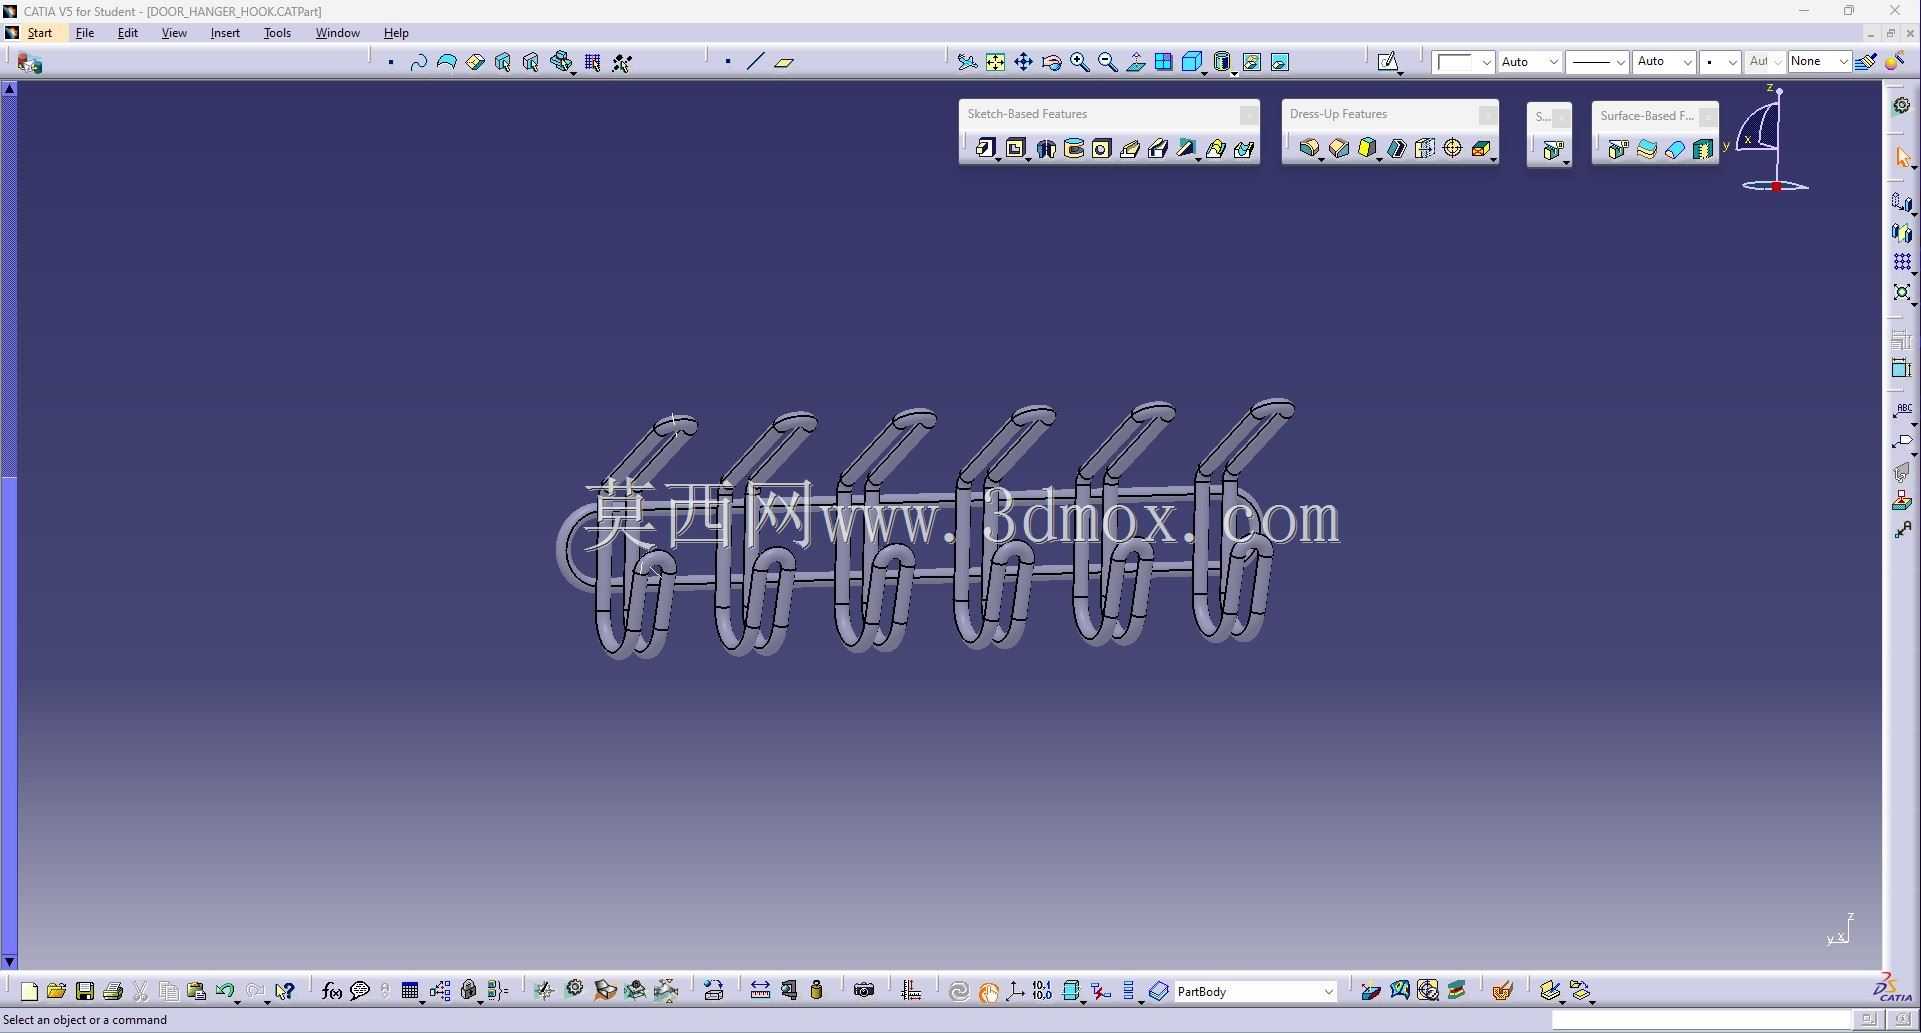Select the Rib feature icon
This screenshot has width=1921, height=1033.
point(1129,148)
